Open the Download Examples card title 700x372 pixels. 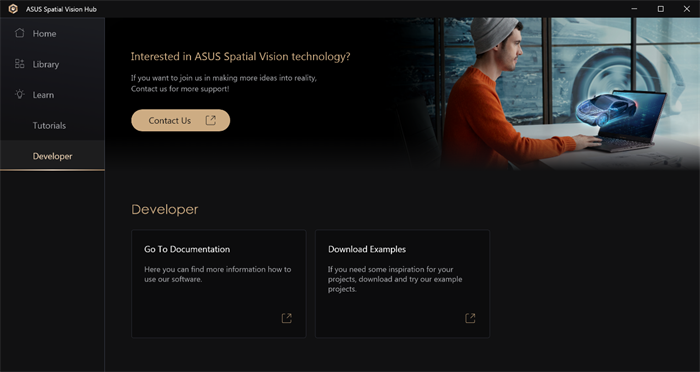(367, 249)
